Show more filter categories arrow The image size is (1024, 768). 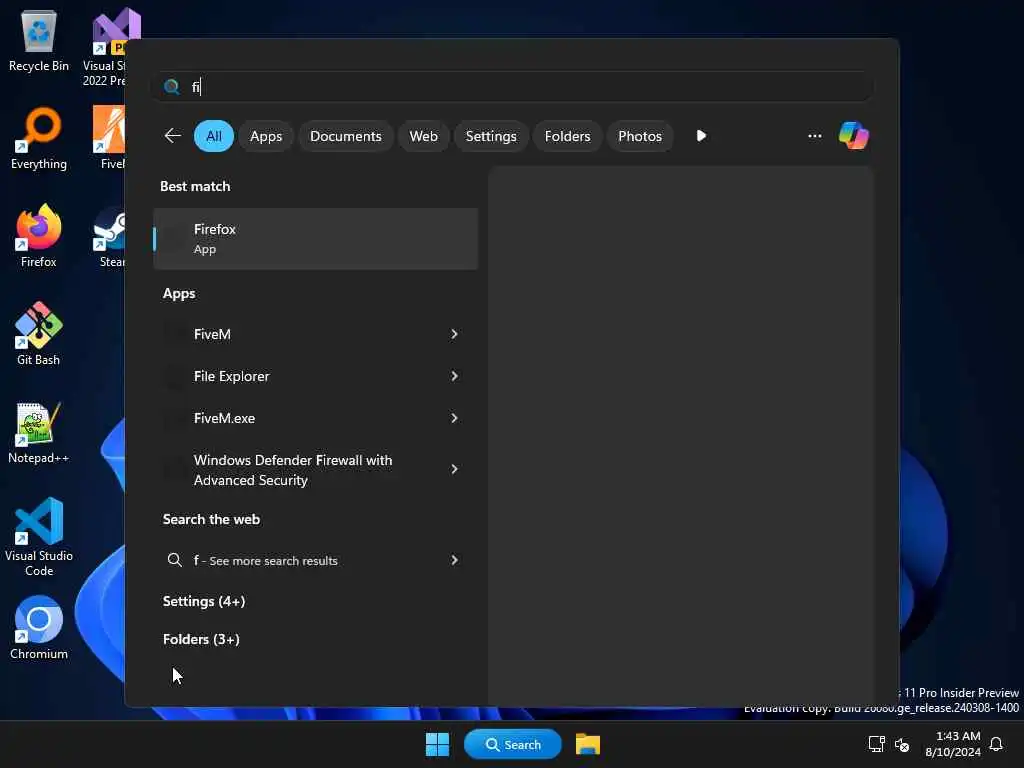click(x=701, y=136)
